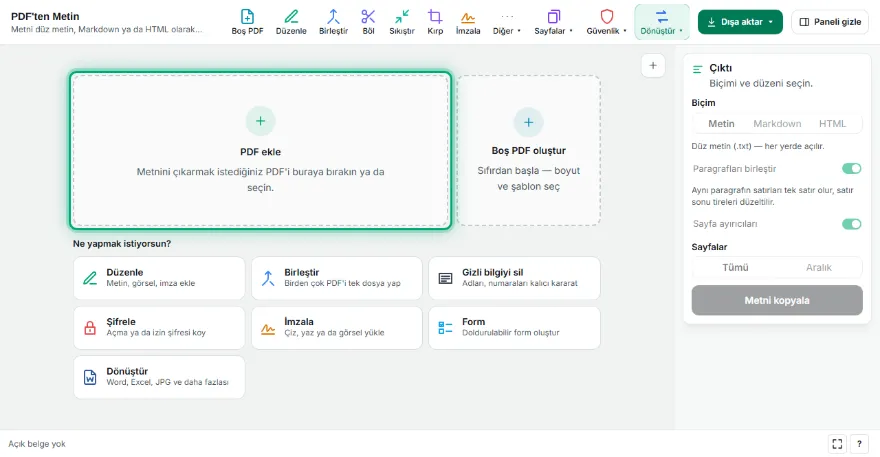Open the Düzenle tool in toolbar

pyautogui.click(x=291, y=22)
